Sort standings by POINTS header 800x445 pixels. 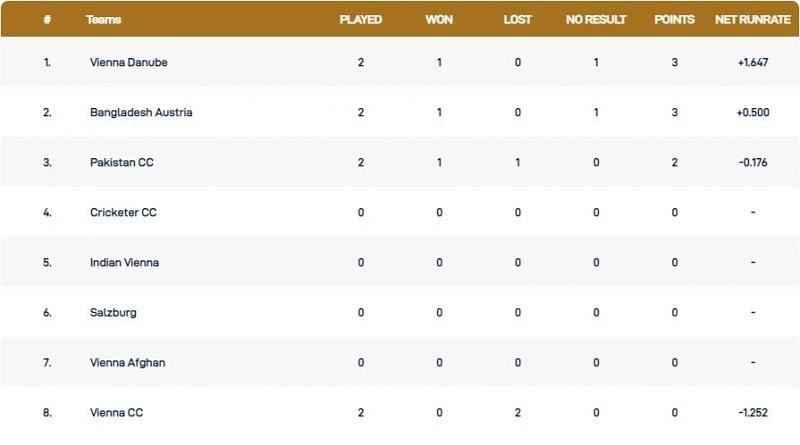point(675,19)
